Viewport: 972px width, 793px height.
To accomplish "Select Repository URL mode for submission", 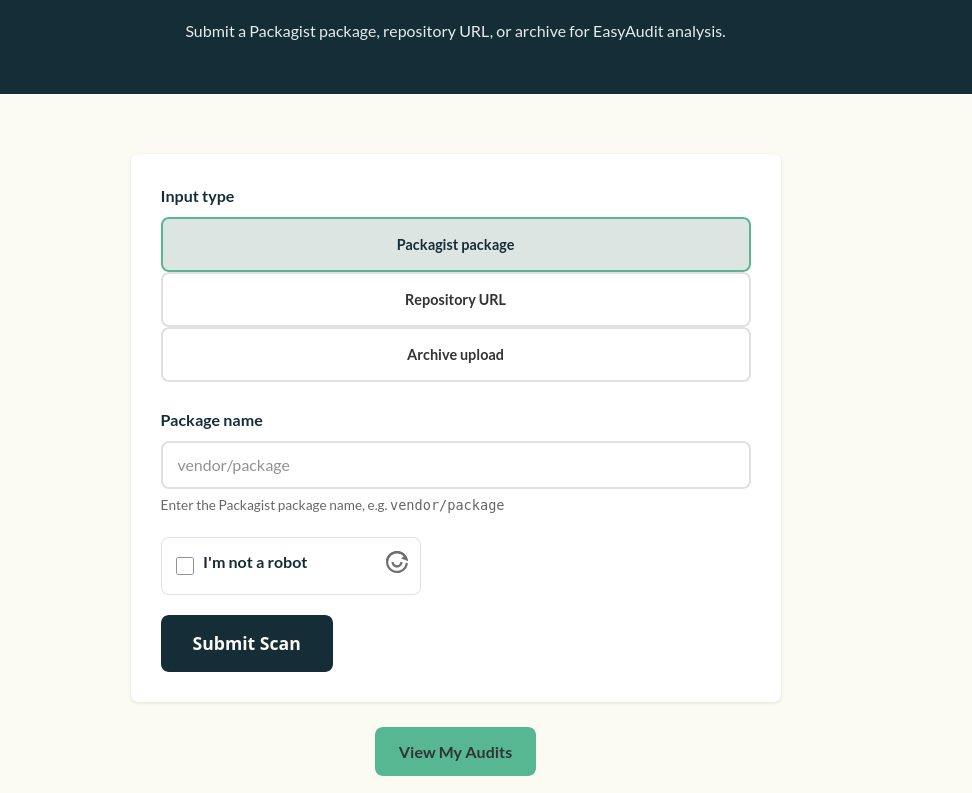I will [x=455, y=299].
